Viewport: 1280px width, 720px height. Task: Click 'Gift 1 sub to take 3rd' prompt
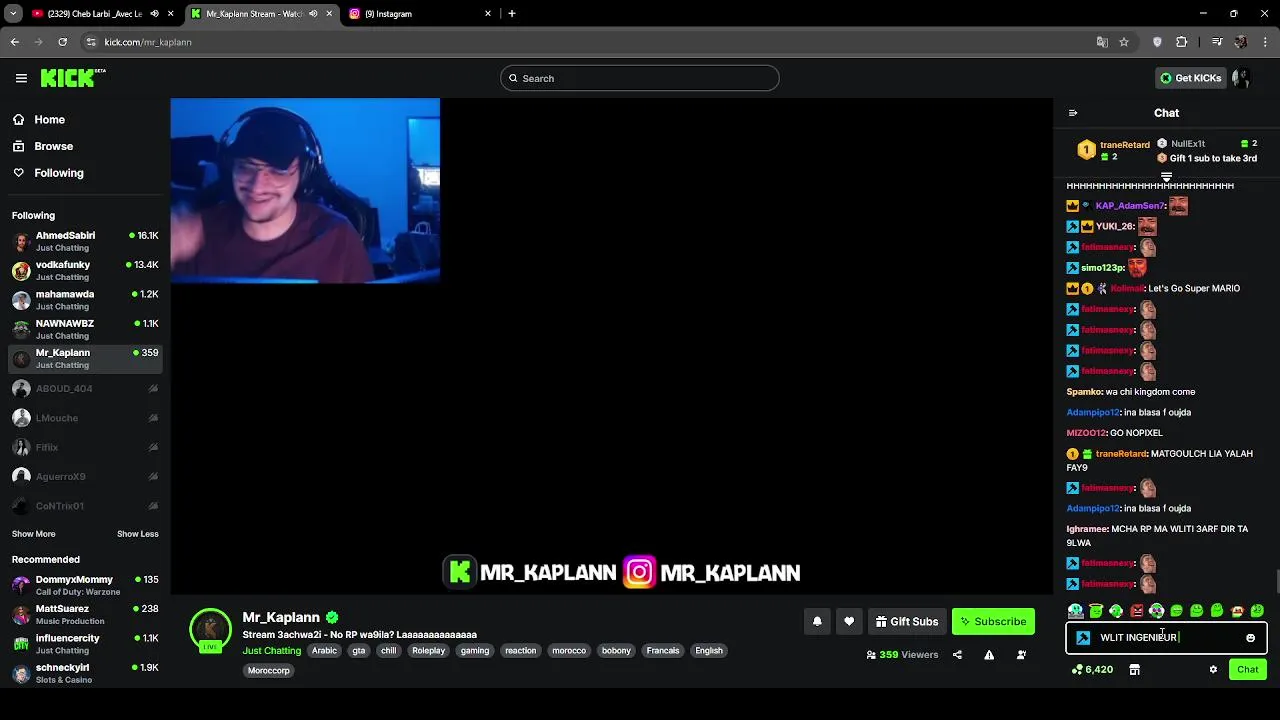coord(1213,158)
